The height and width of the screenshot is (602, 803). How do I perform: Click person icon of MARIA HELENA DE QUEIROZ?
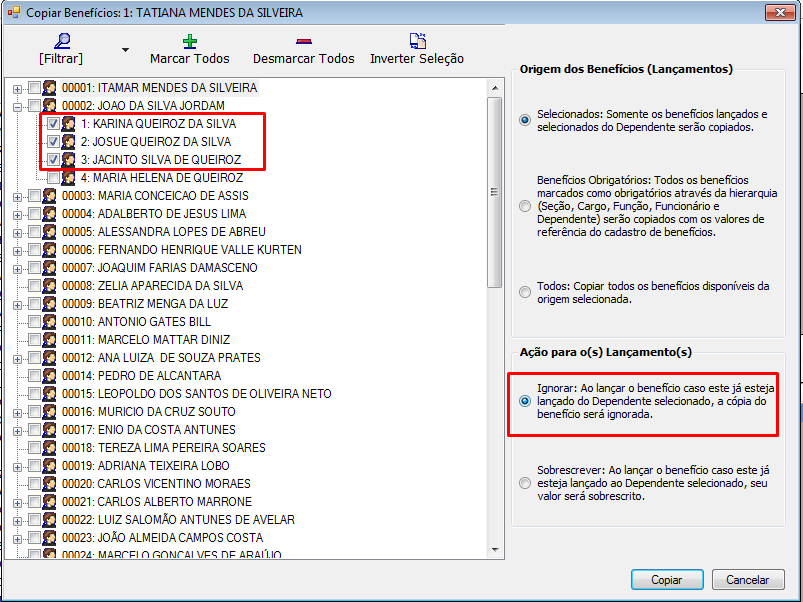68,178
